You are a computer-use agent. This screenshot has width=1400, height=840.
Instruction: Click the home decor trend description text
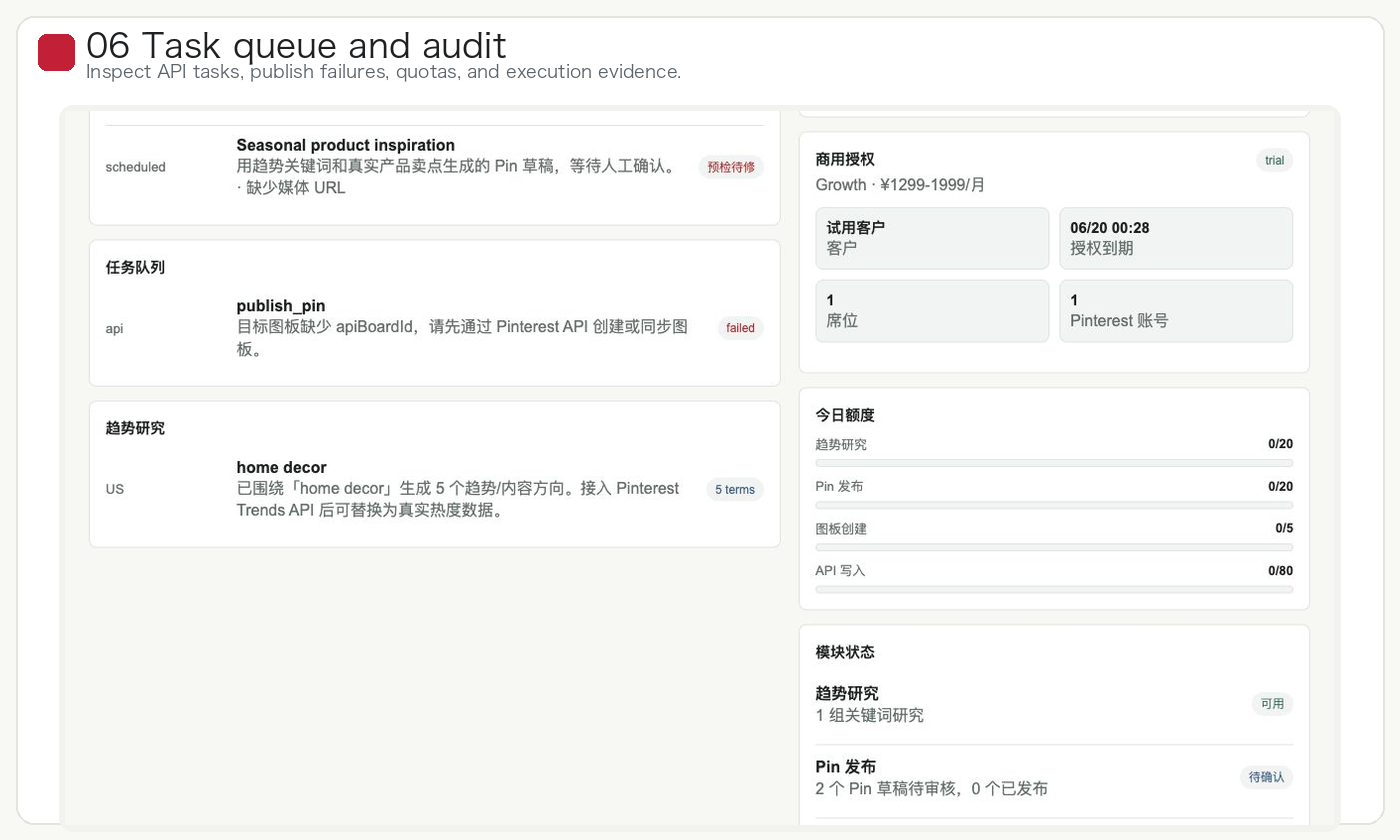tap(458, 499)
